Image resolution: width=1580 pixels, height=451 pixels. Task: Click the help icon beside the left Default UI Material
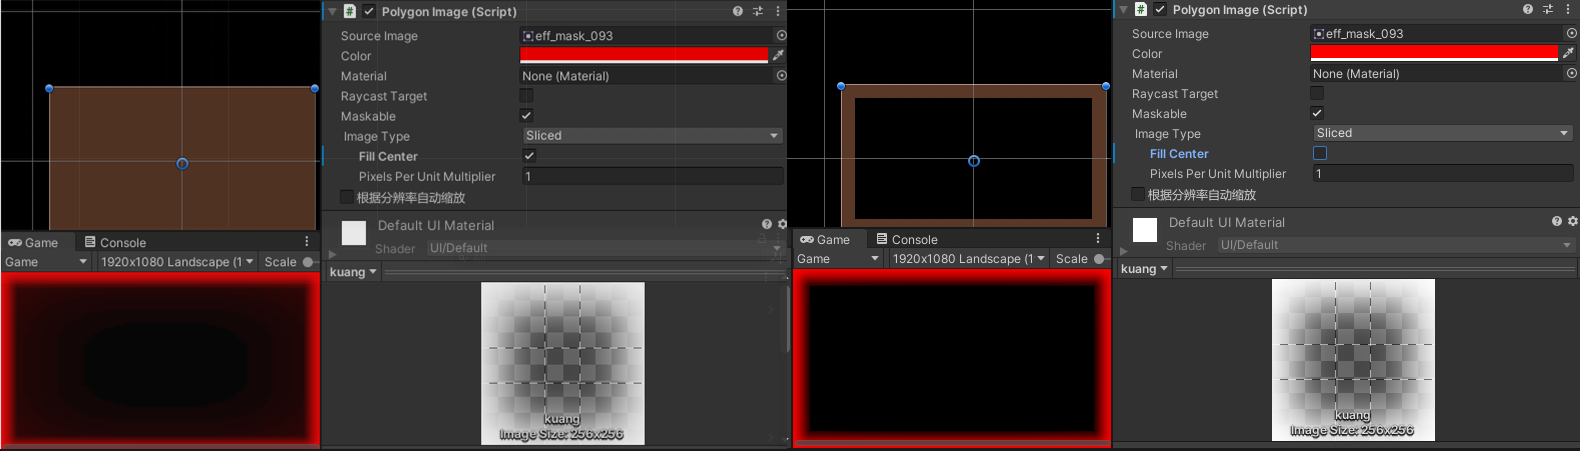coord(767,225)
